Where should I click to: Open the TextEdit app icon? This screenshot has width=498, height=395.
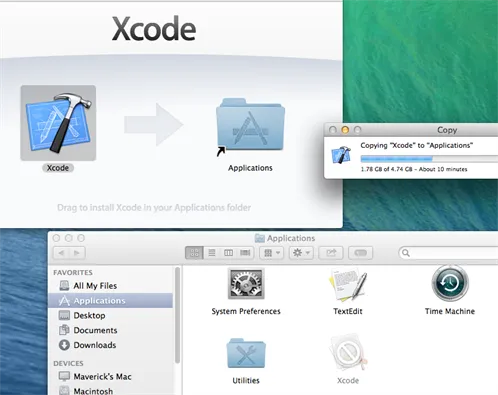pos(348,284)
